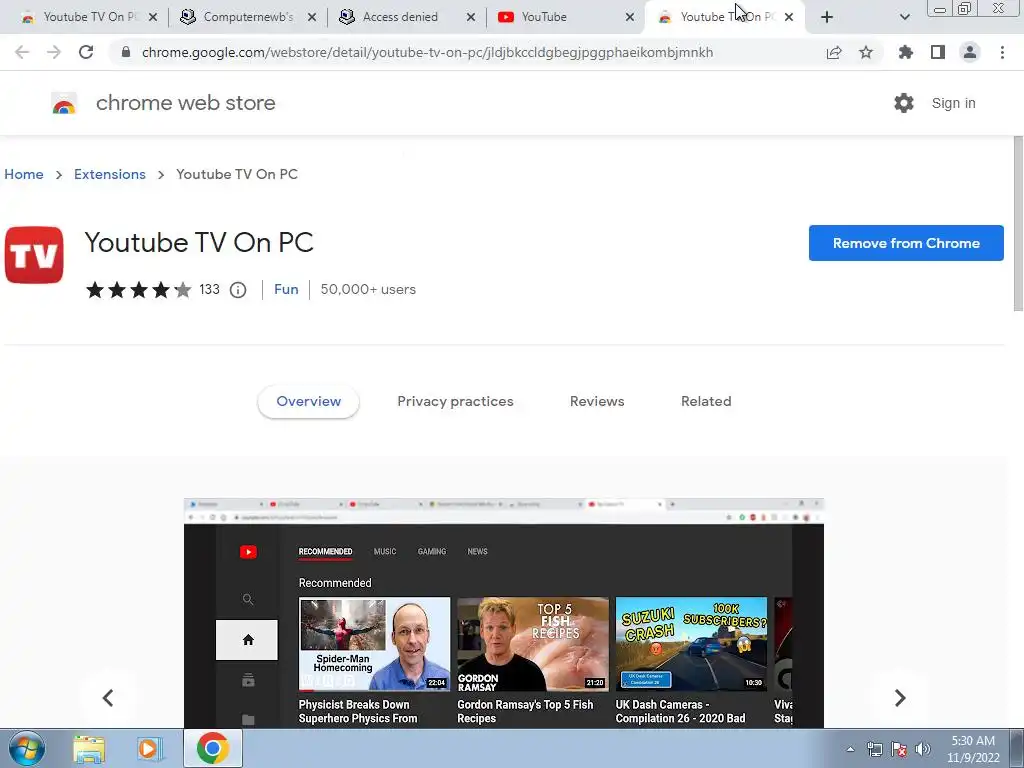This screenshot has height=768, width=1024.
Task: Open the Windows Start button
Action: (x=27, y=748)
